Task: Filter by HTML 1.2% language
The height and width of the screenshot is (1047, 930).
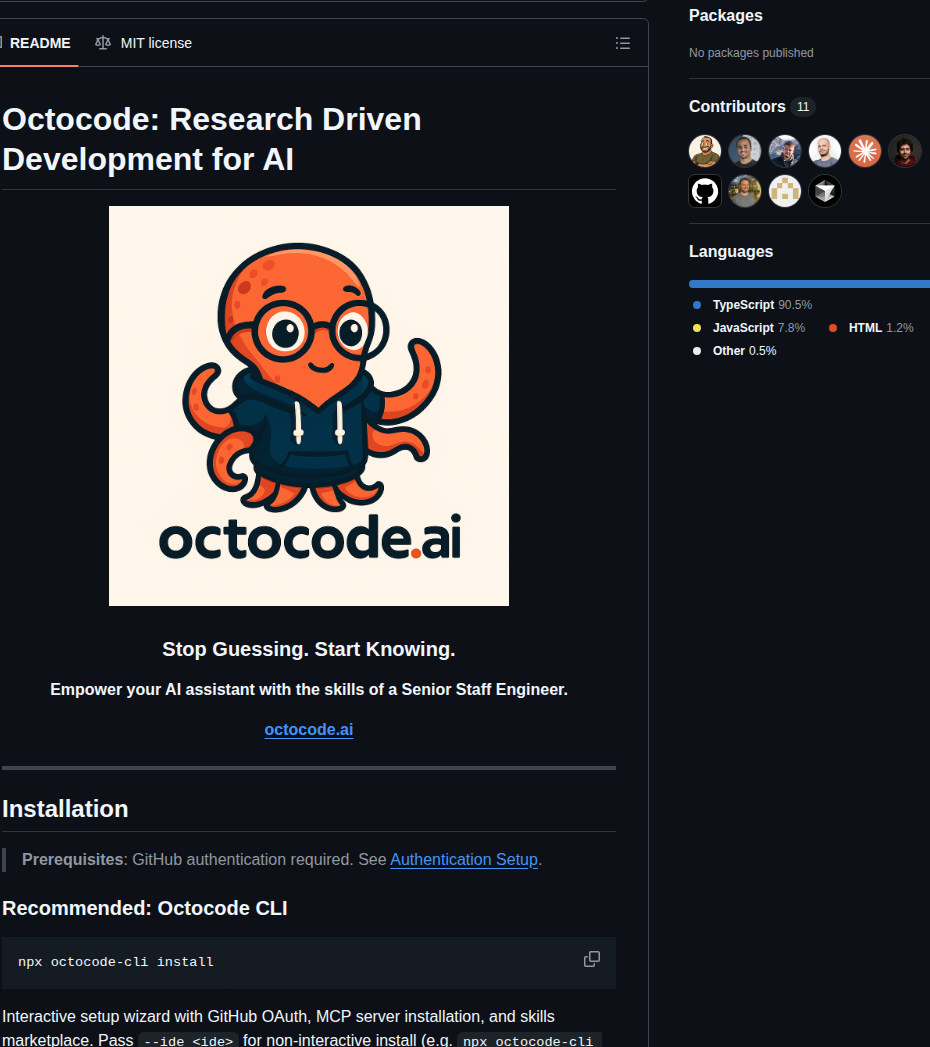Action: [881, 328]
